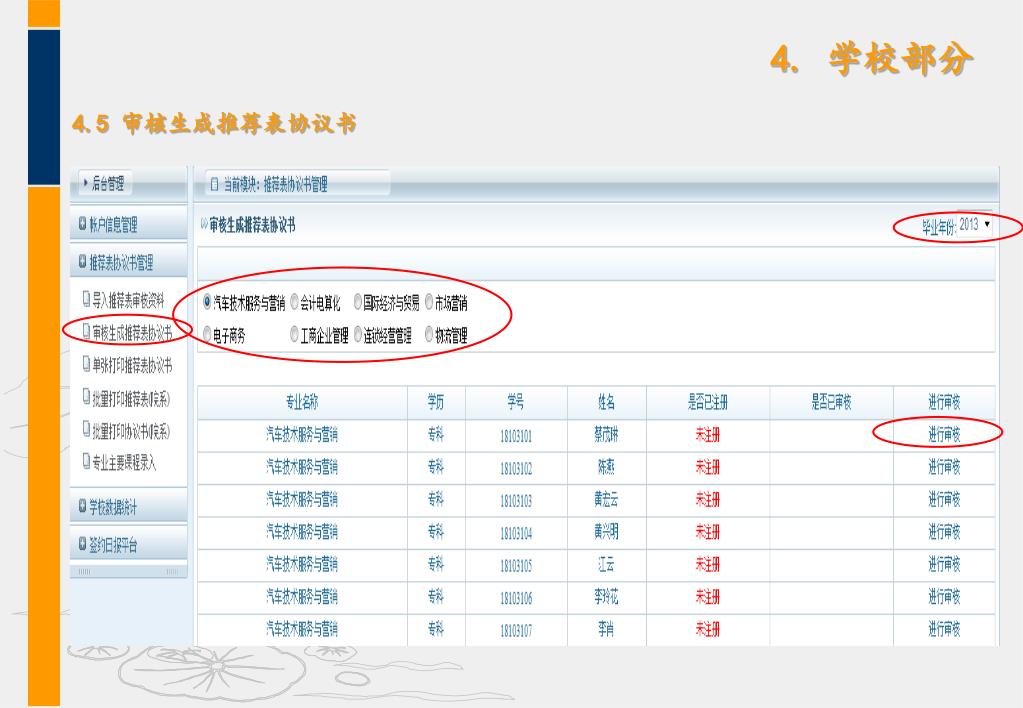Select the 会计电算化 radio button
Viewport: 1023px width, 708px height.
[x=294, y=302]
